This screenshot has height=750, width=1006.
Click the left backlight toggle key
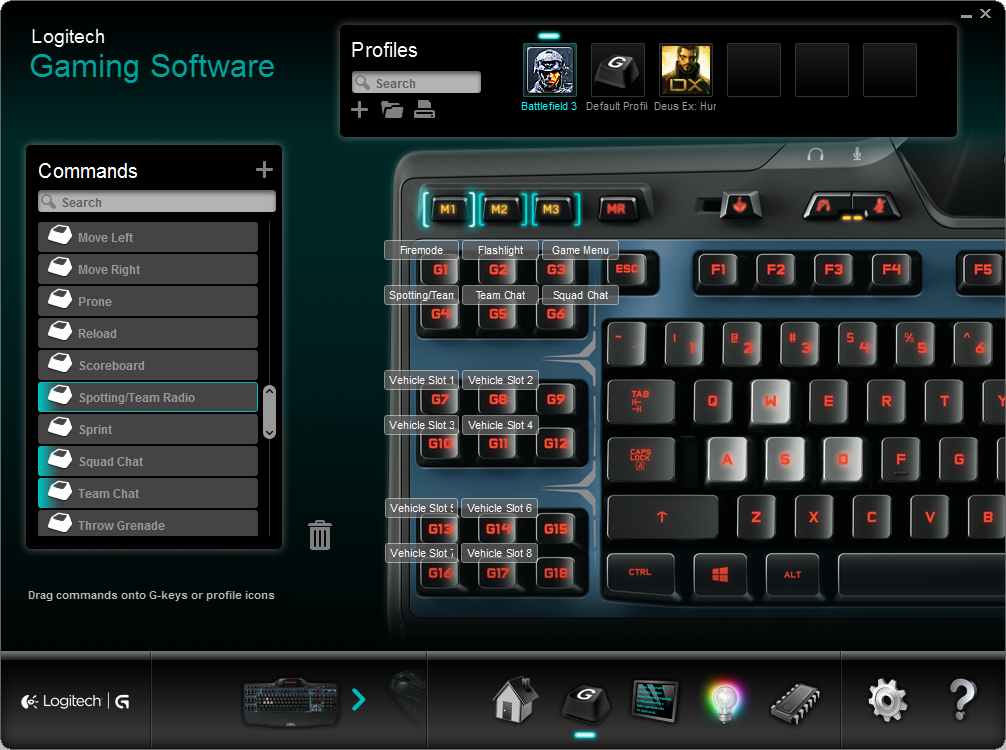(x=826, y=206)
